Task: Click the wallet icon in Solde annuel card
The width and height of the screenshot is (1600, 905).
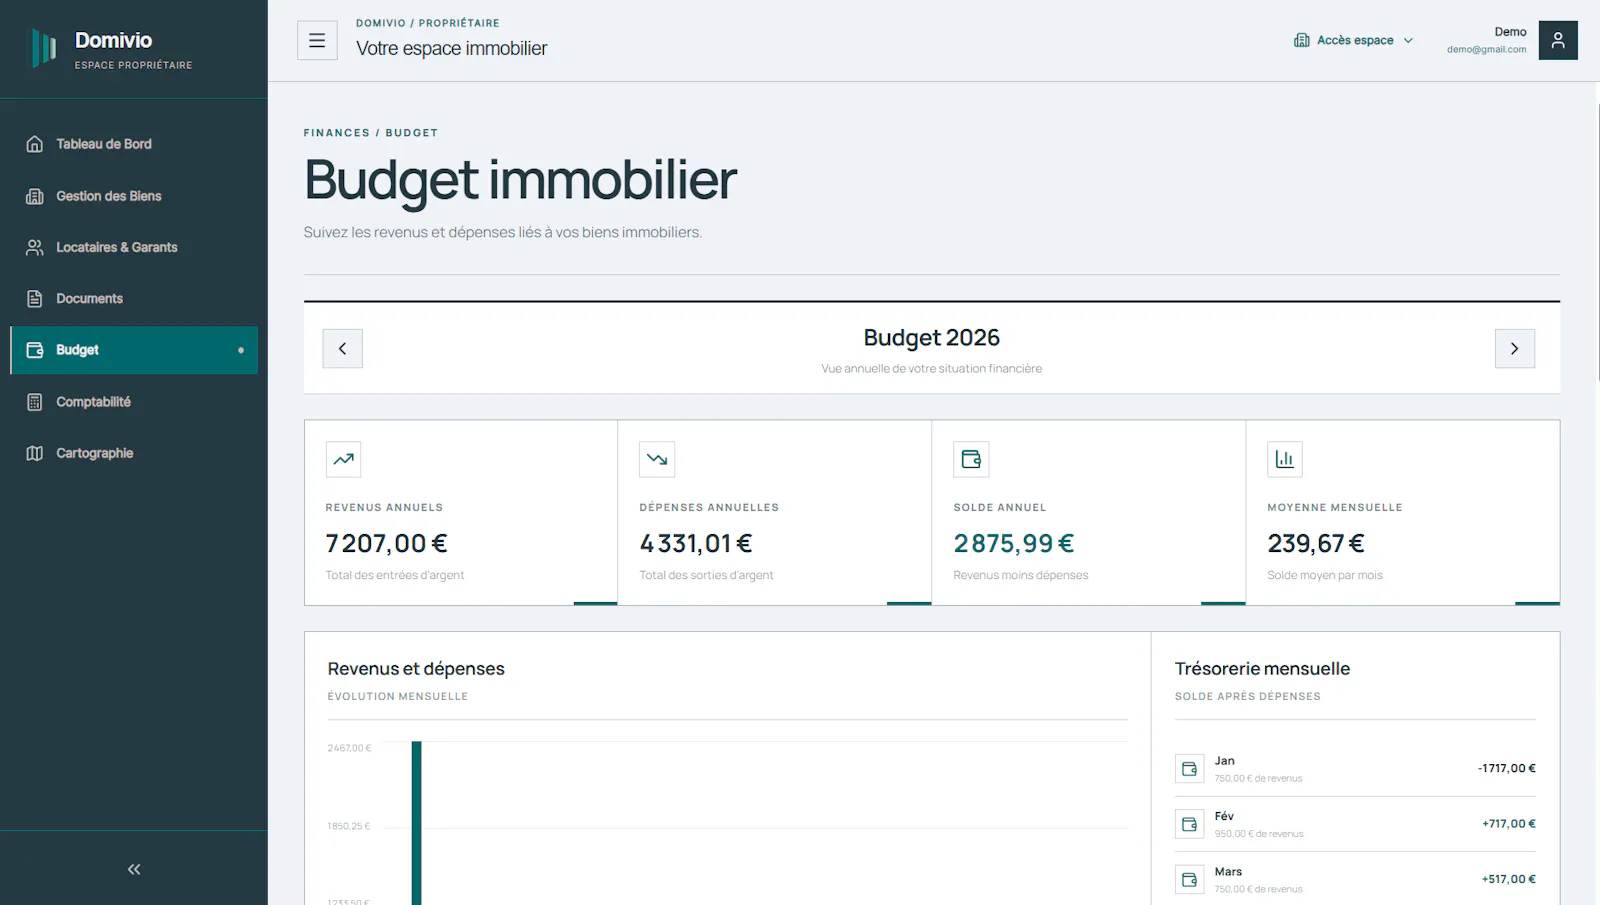Action: coord(971,459)
